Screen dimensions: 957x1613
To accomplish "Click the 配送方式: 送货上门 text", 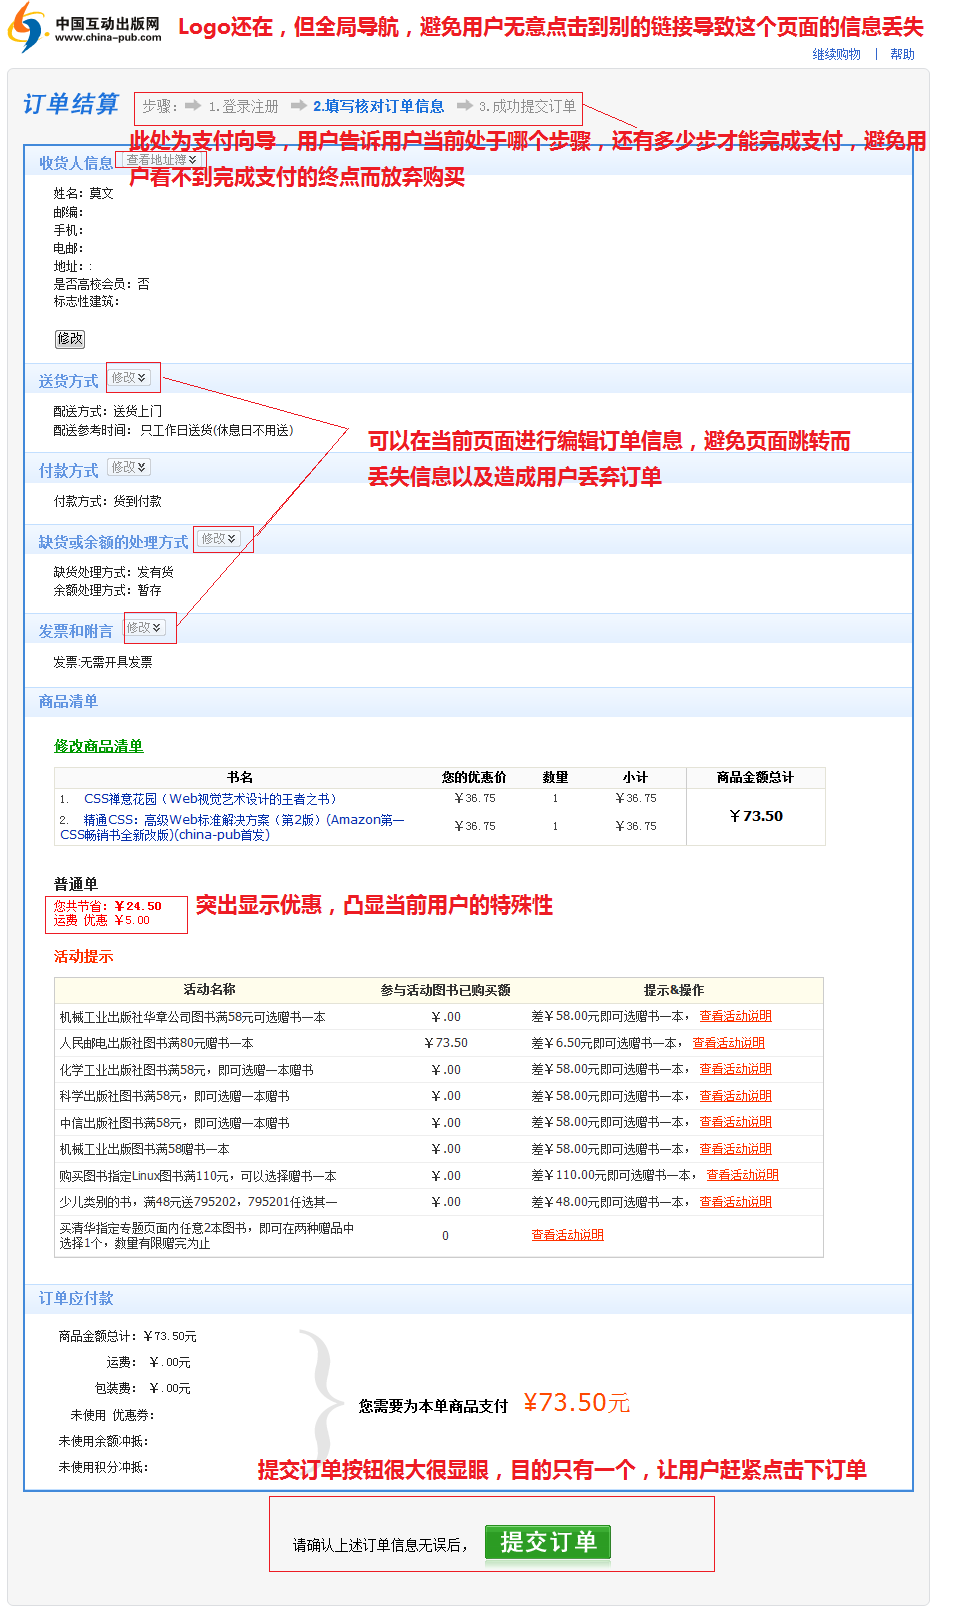I will (x=107, y=411).
